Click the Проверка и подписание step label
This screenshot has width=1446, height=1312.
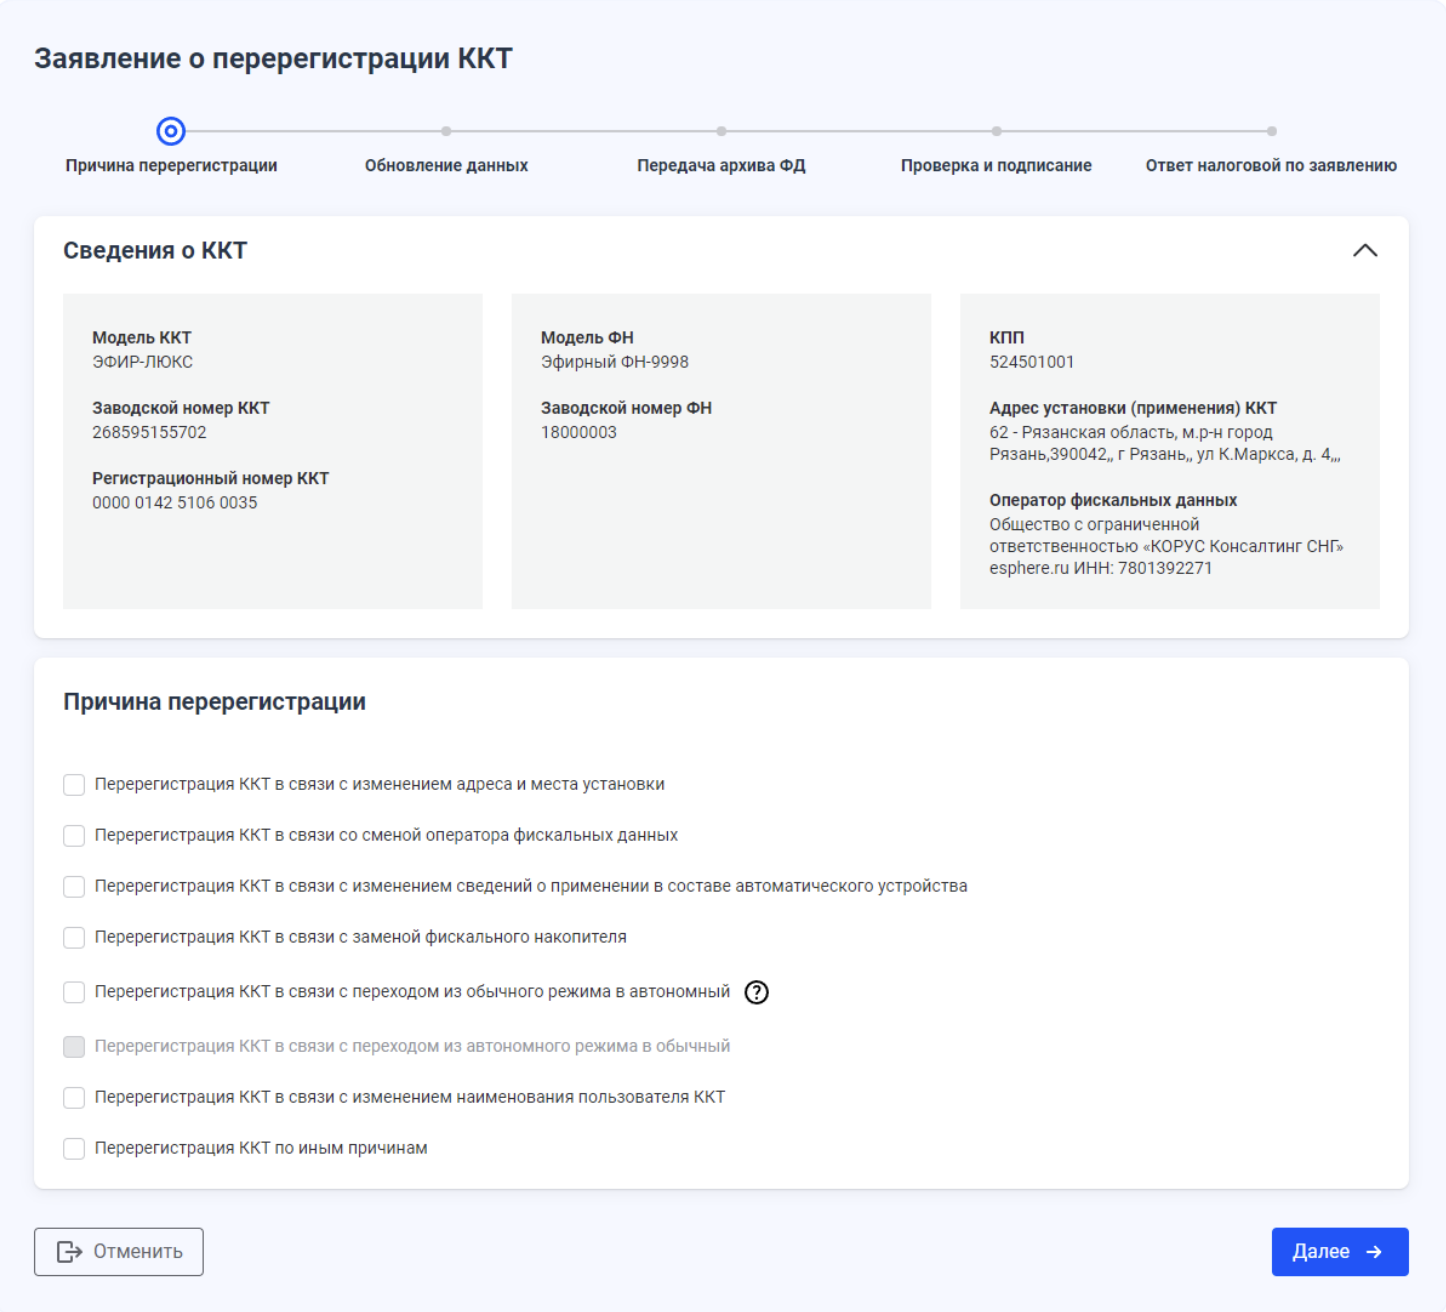(x=996, y=166)
